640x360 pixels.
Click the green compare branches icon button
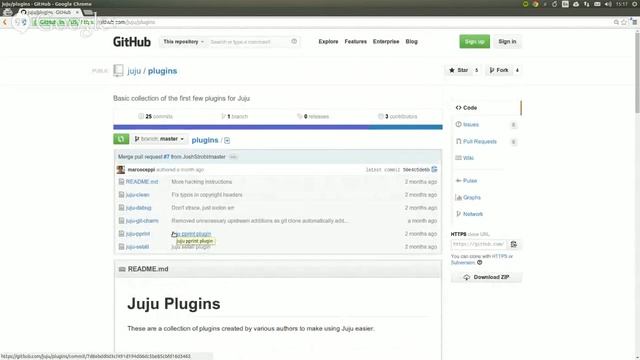[x=121, y=139]
